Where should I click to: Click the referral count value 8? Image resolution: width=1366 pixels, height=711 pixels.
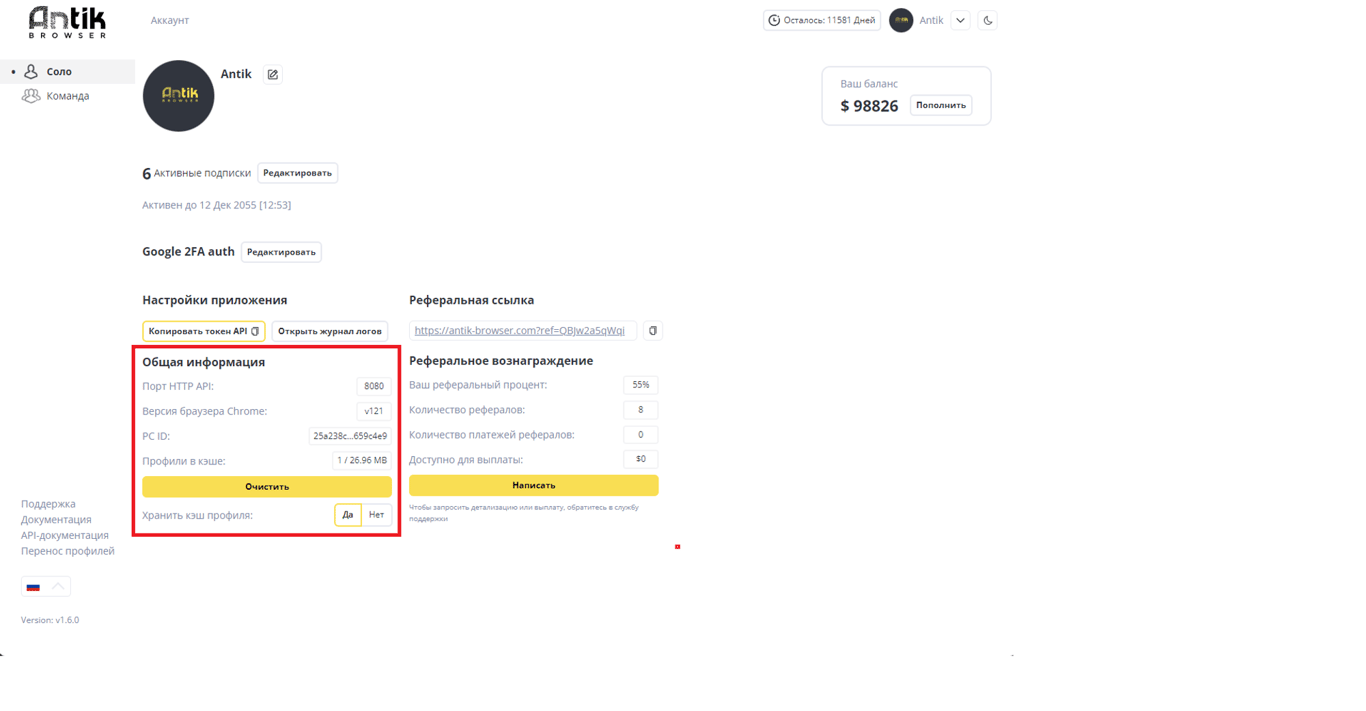(x=641, y=410)
